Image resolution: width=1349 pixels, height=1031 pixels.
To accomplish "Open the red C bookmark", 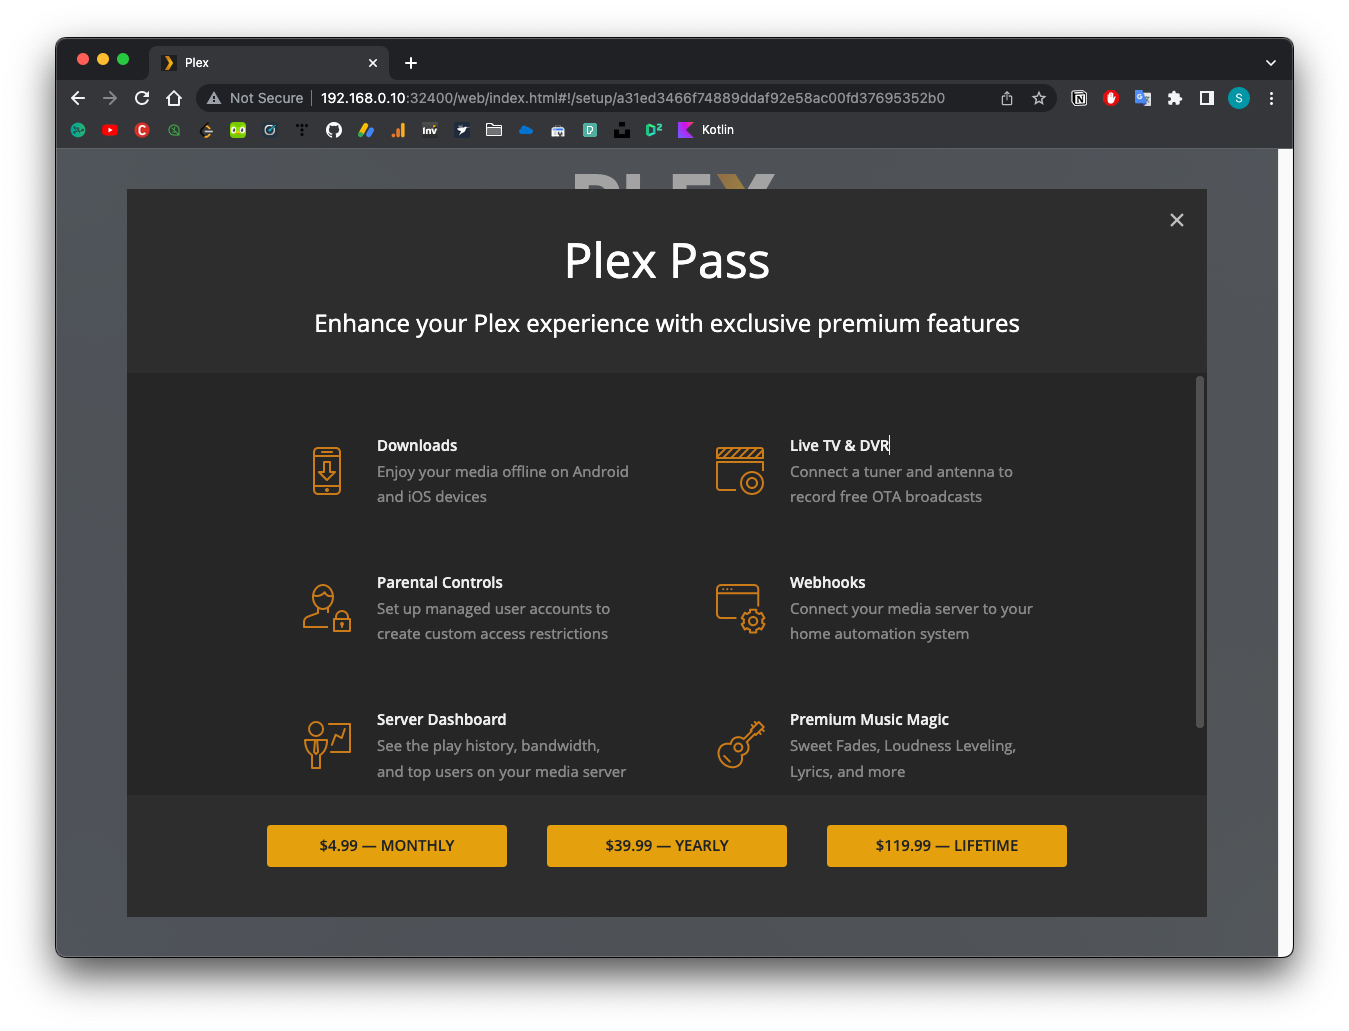I will 142,130.
